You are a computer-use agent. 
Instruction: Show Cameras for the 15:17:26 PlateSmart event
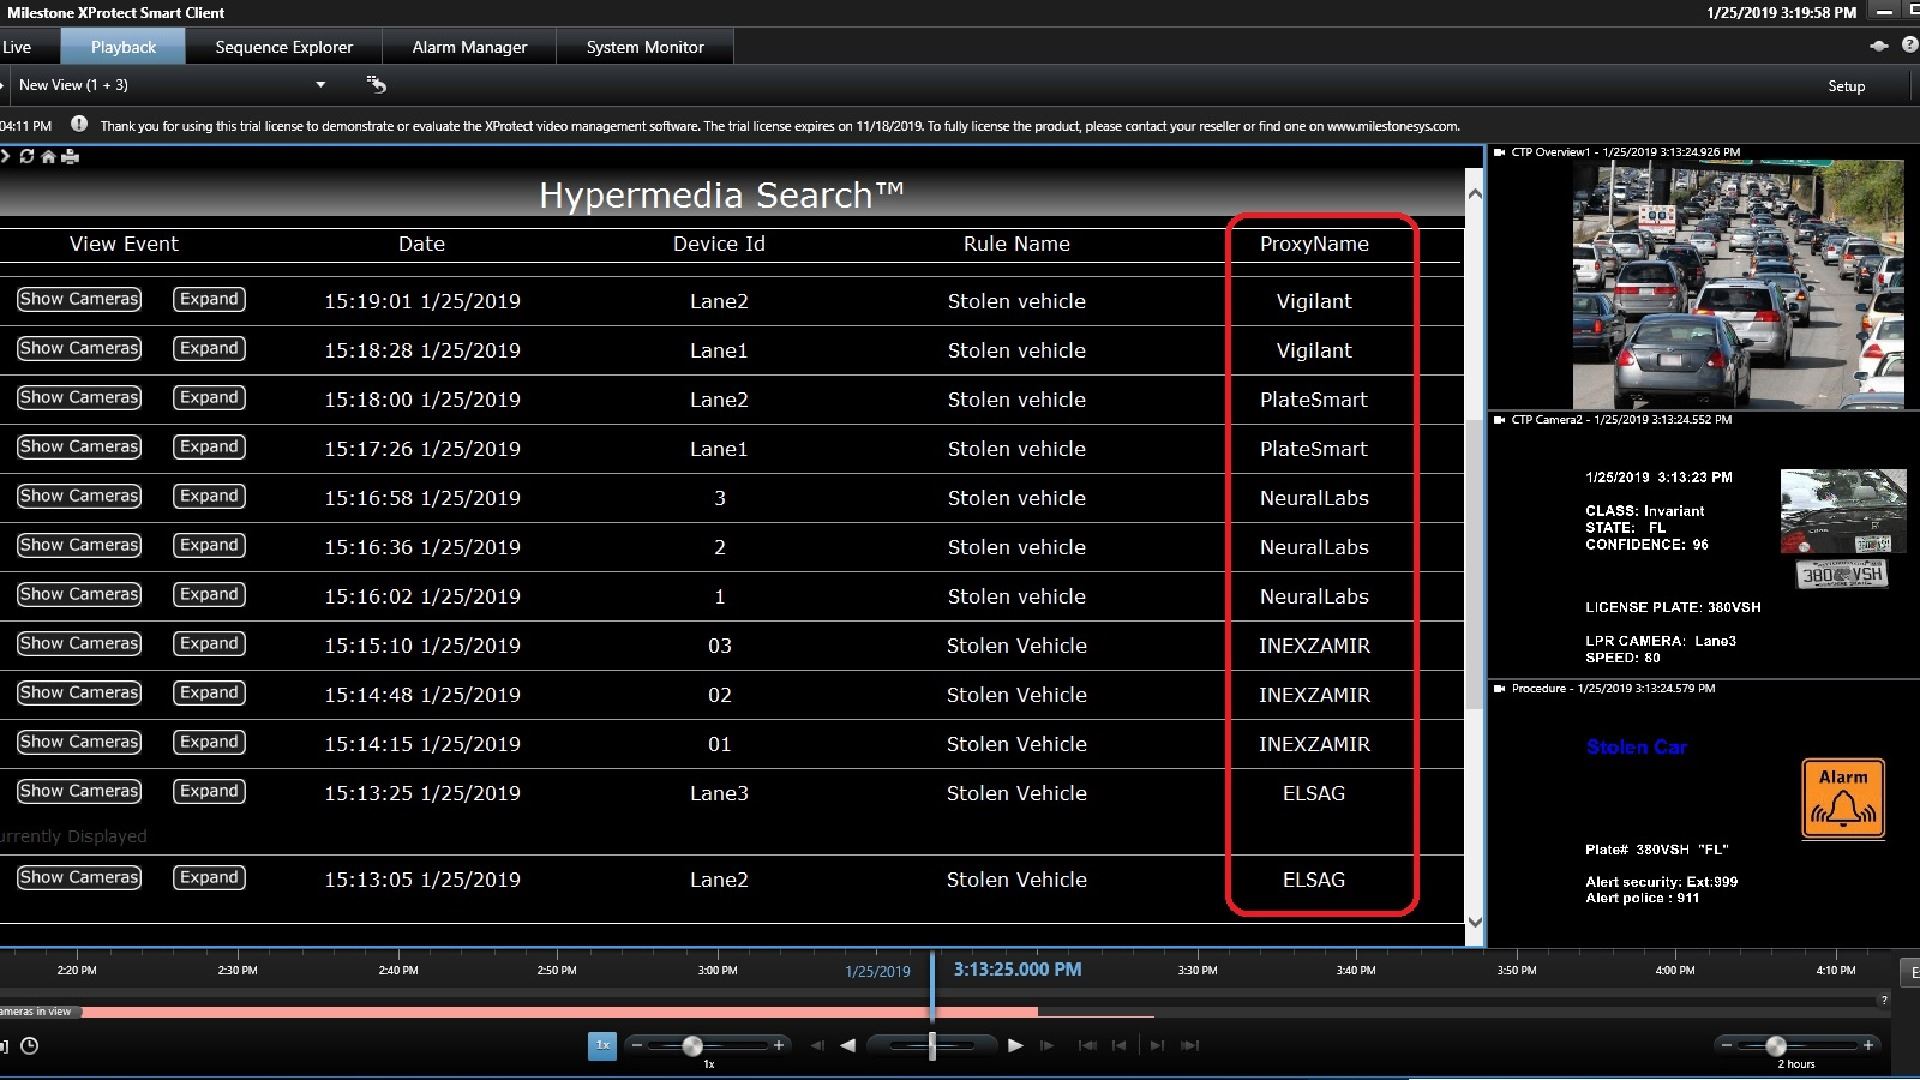coord(79,446)
